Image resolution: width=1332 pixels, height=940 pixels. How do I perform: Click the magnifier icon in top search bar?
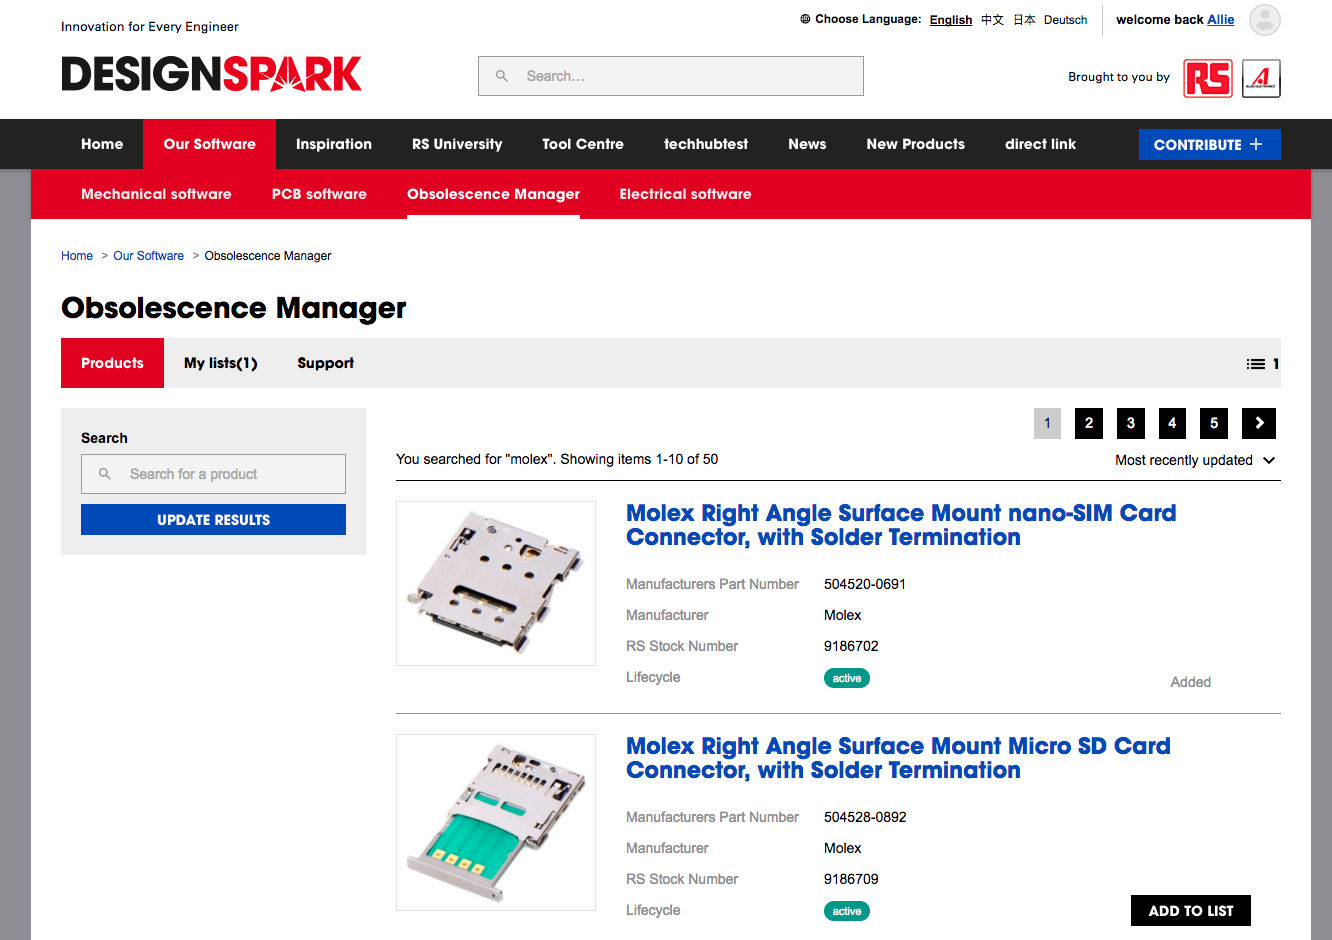(502, 76)
